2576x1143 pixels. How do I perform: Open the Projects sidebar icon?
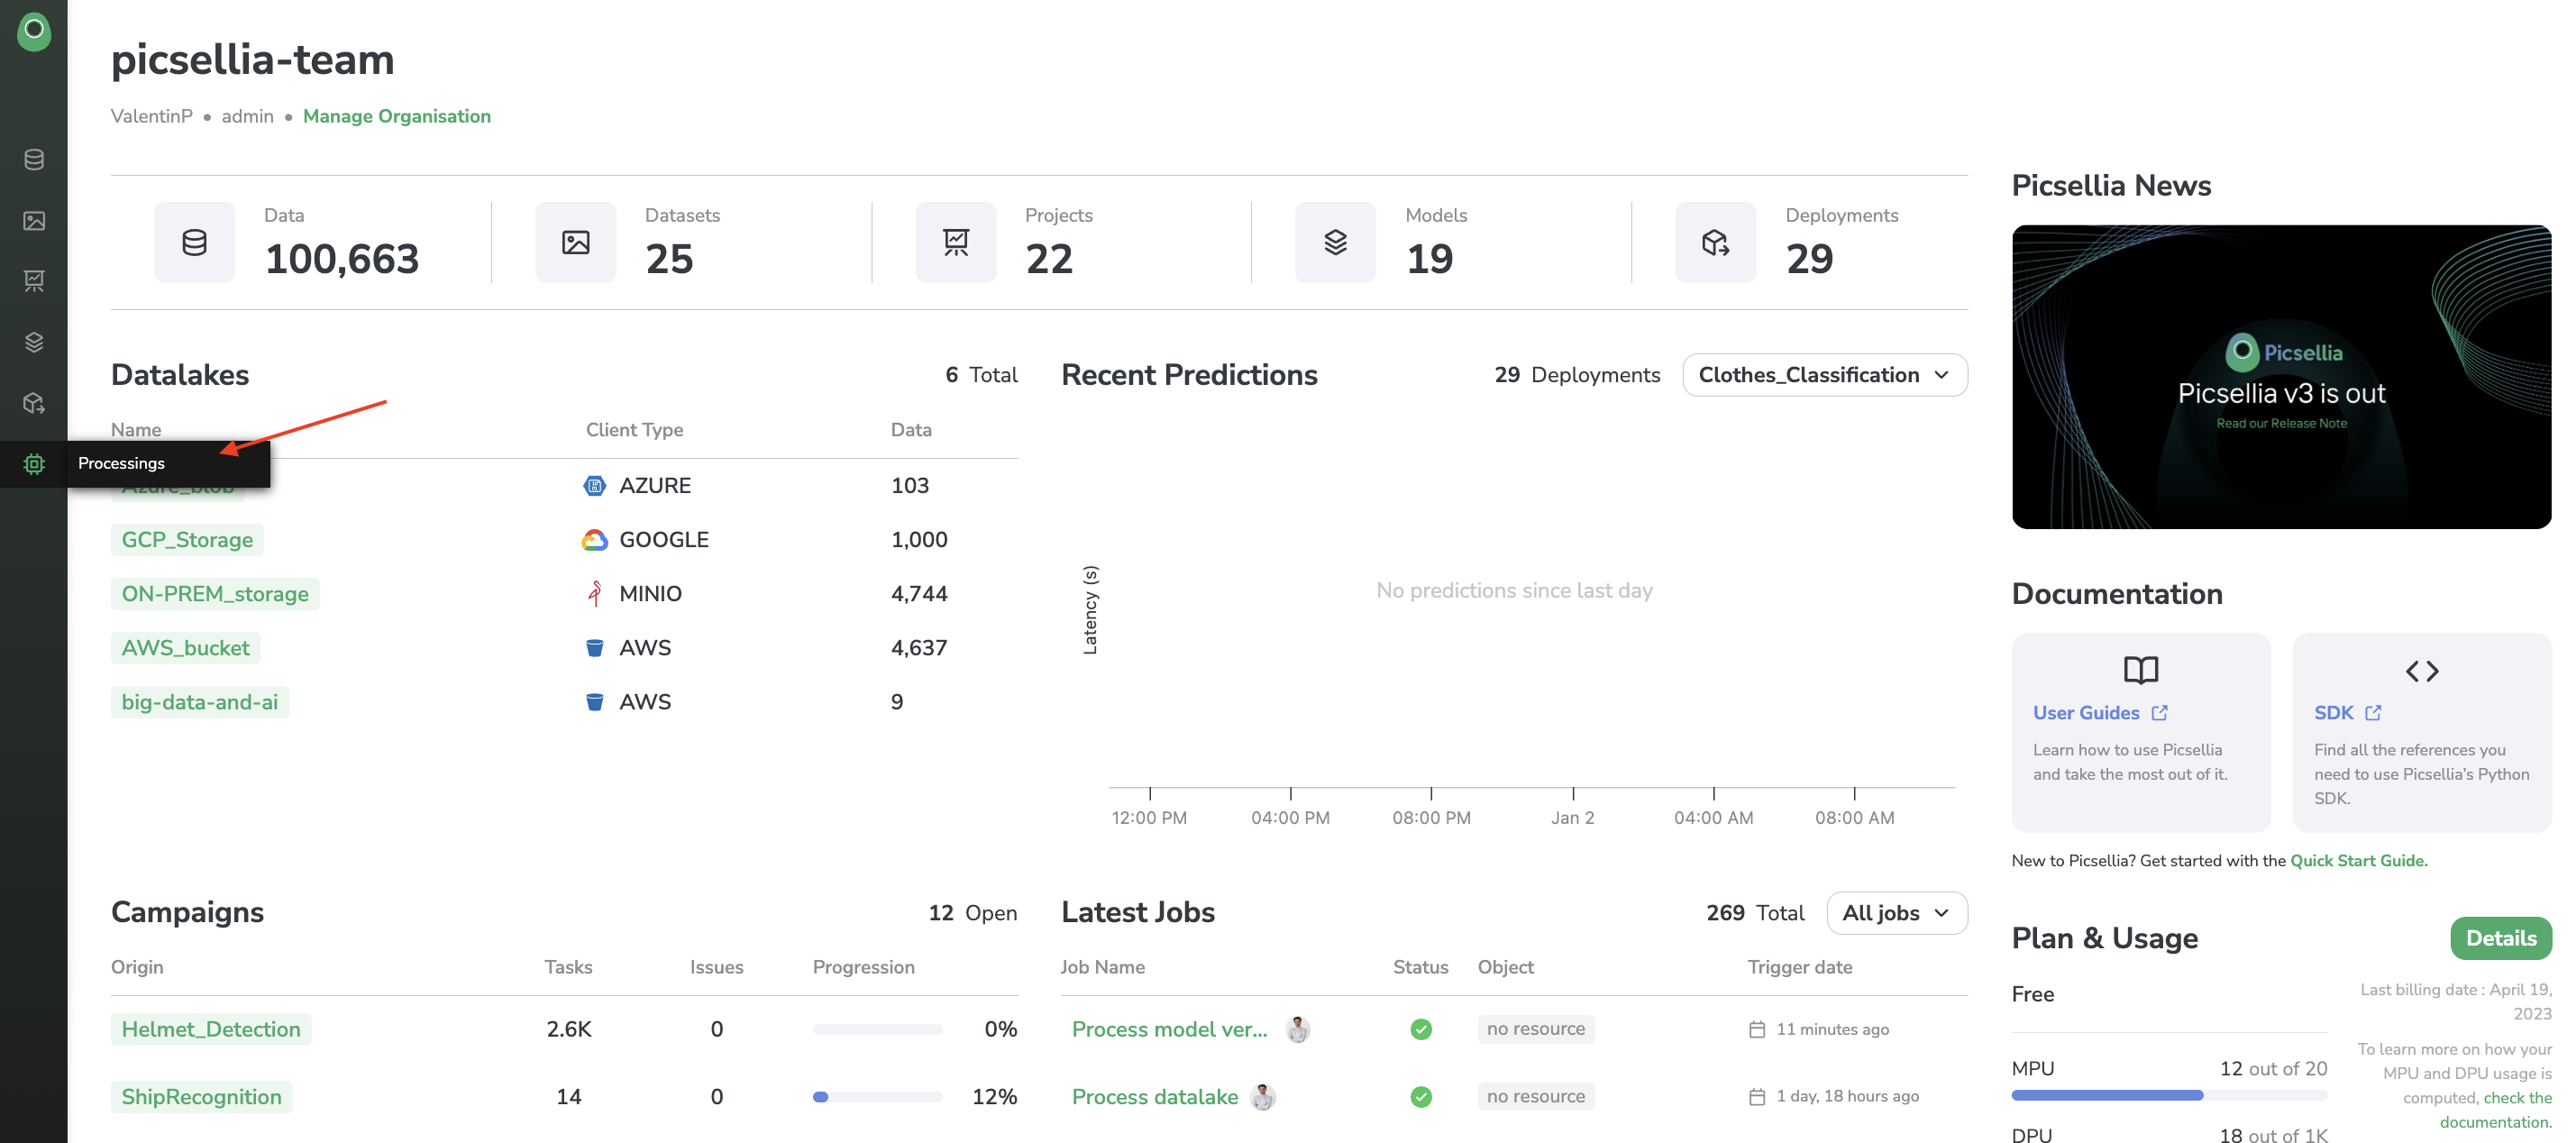34,281
